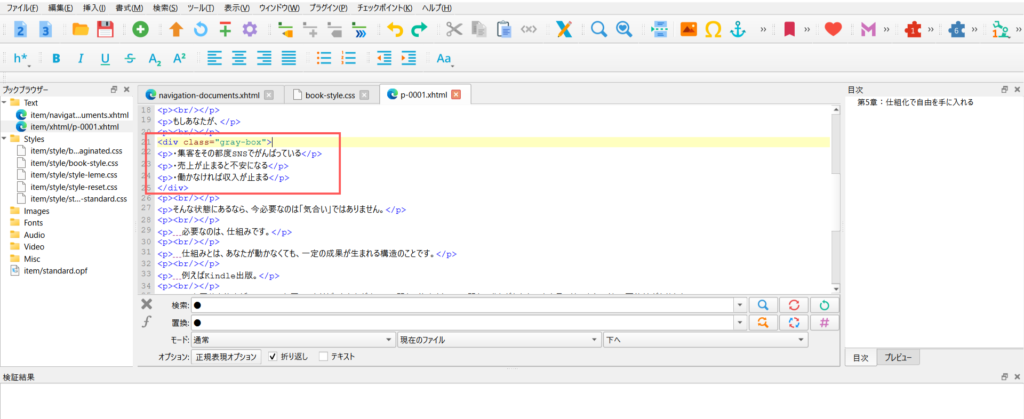Click the anchor (Insert ID) icon
The height and width of the screenshot is (419, 1024).
point(739,30)
